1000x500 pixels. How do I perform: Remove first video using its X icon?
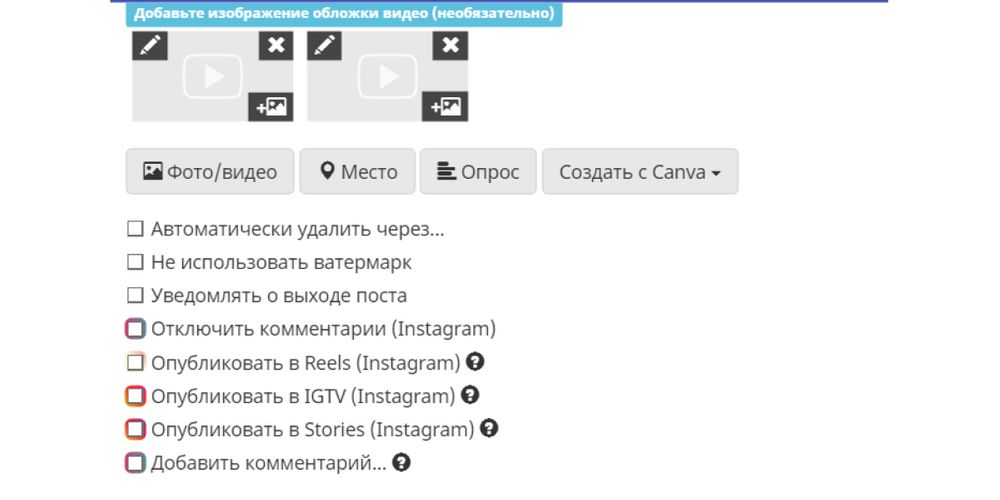[276, 46]
